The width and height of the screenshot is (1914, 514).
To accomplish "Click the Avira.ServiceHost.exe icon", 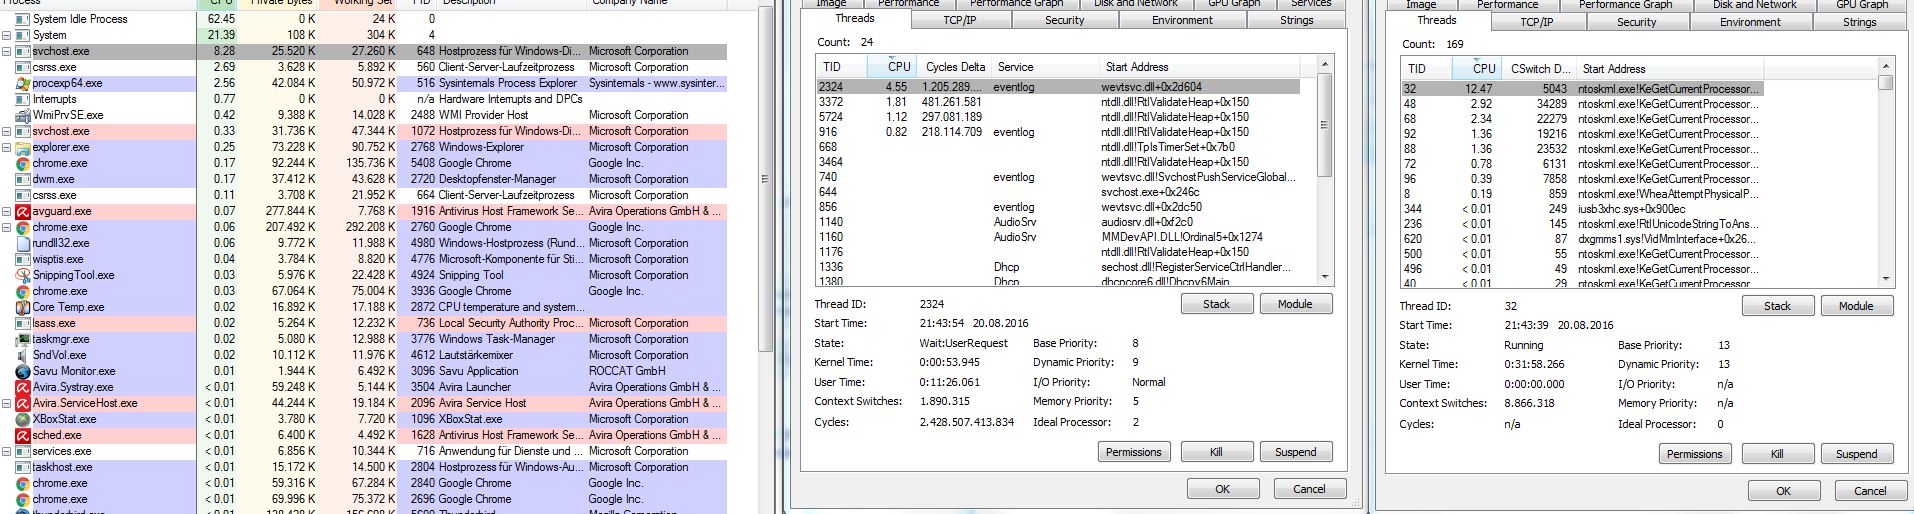I will coord(23,403).
